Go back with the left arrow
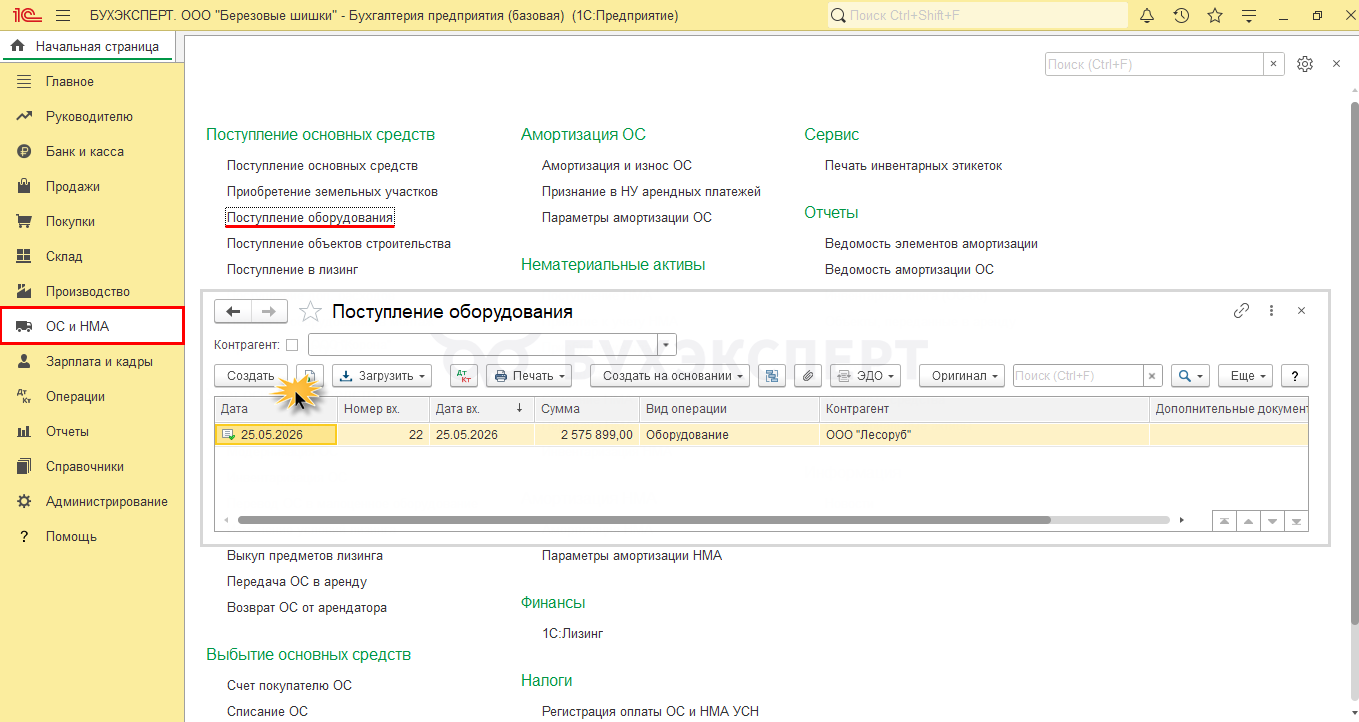Screen dimensions: 1359x722 pyautogui.click(x=233, y=311)
